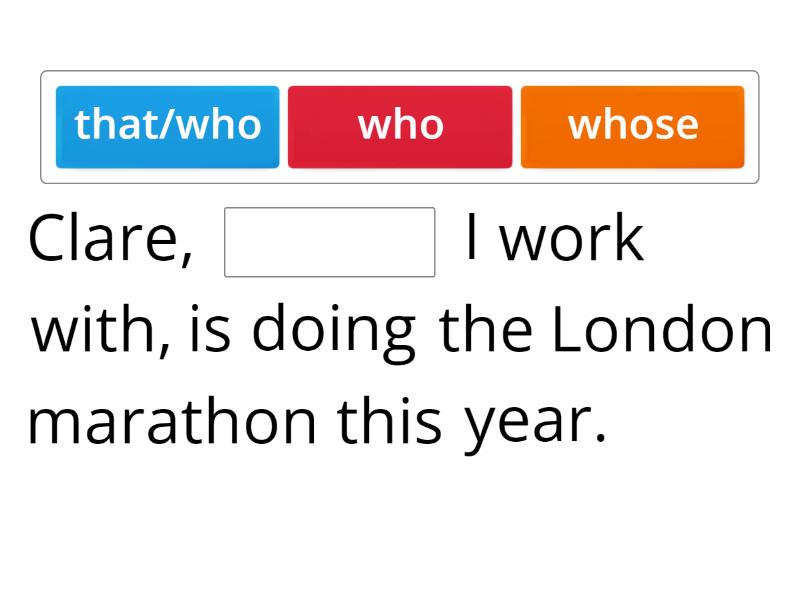800x600 pixels.
Task: Click the word "London" in the sentence
Action: (x=662, y=329)
